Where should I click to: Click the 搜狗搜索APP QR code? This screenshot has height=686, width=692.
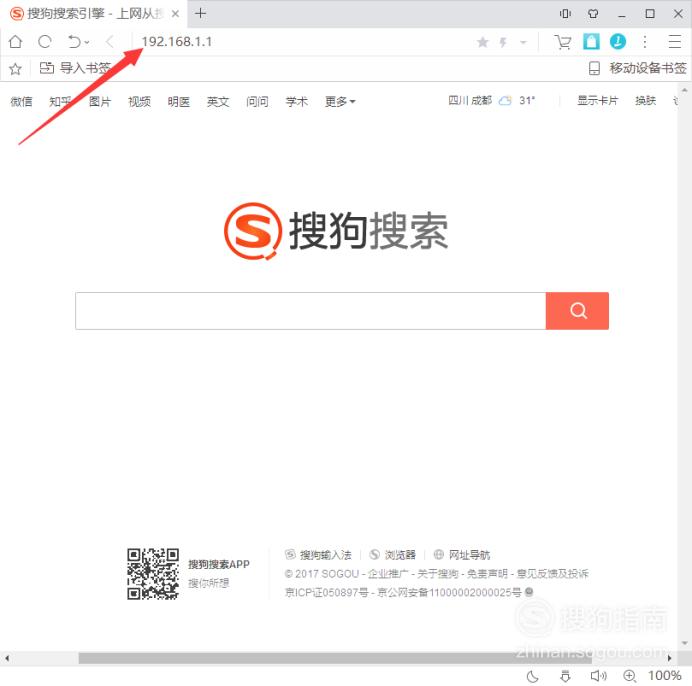pos(153,574)
